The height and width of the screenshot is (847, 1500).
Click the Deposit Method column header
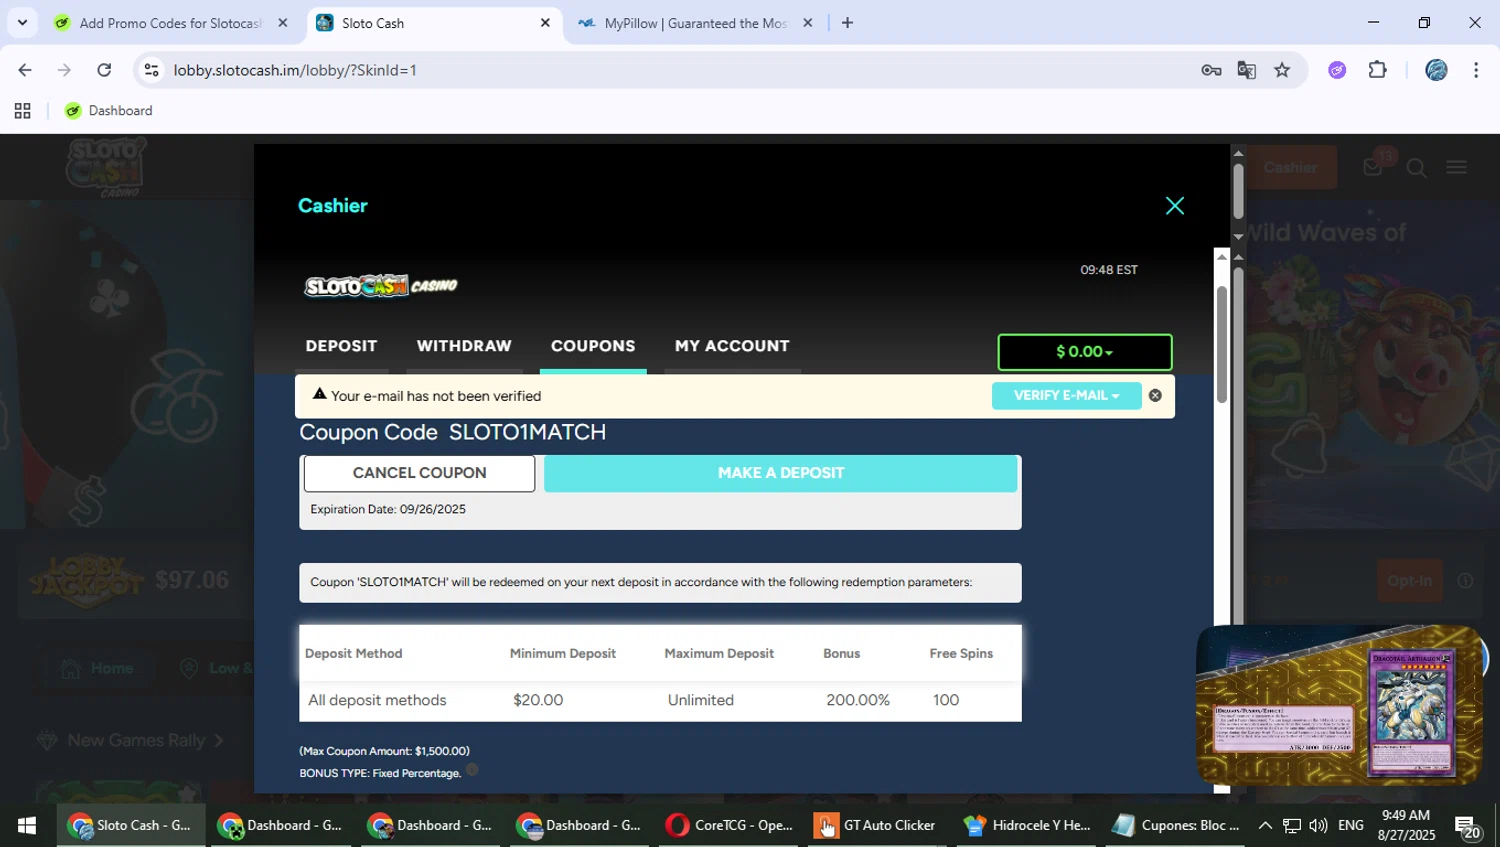pyautogui.click(x=353, y=653)
